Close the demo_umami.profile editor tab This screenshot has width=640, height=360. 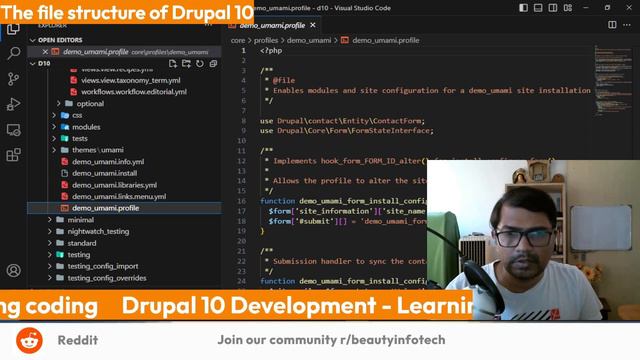[x=313, y=25]
